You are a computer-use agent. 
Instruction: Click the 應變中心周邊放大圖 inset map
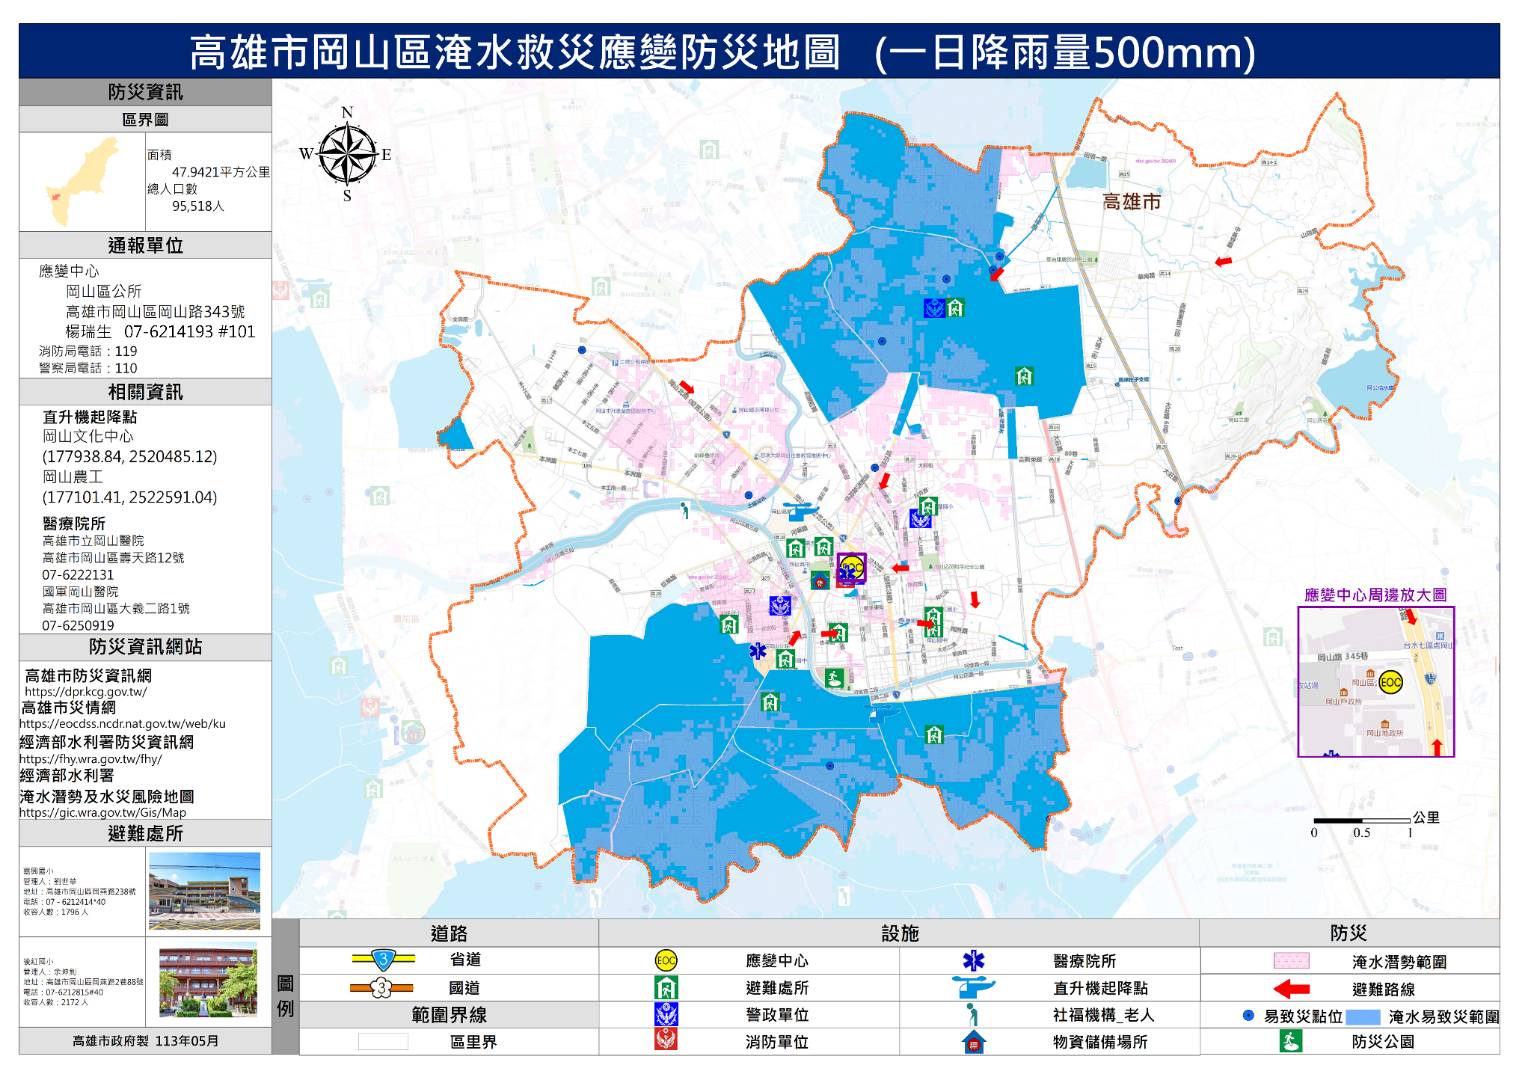(x=1376, y=681)
